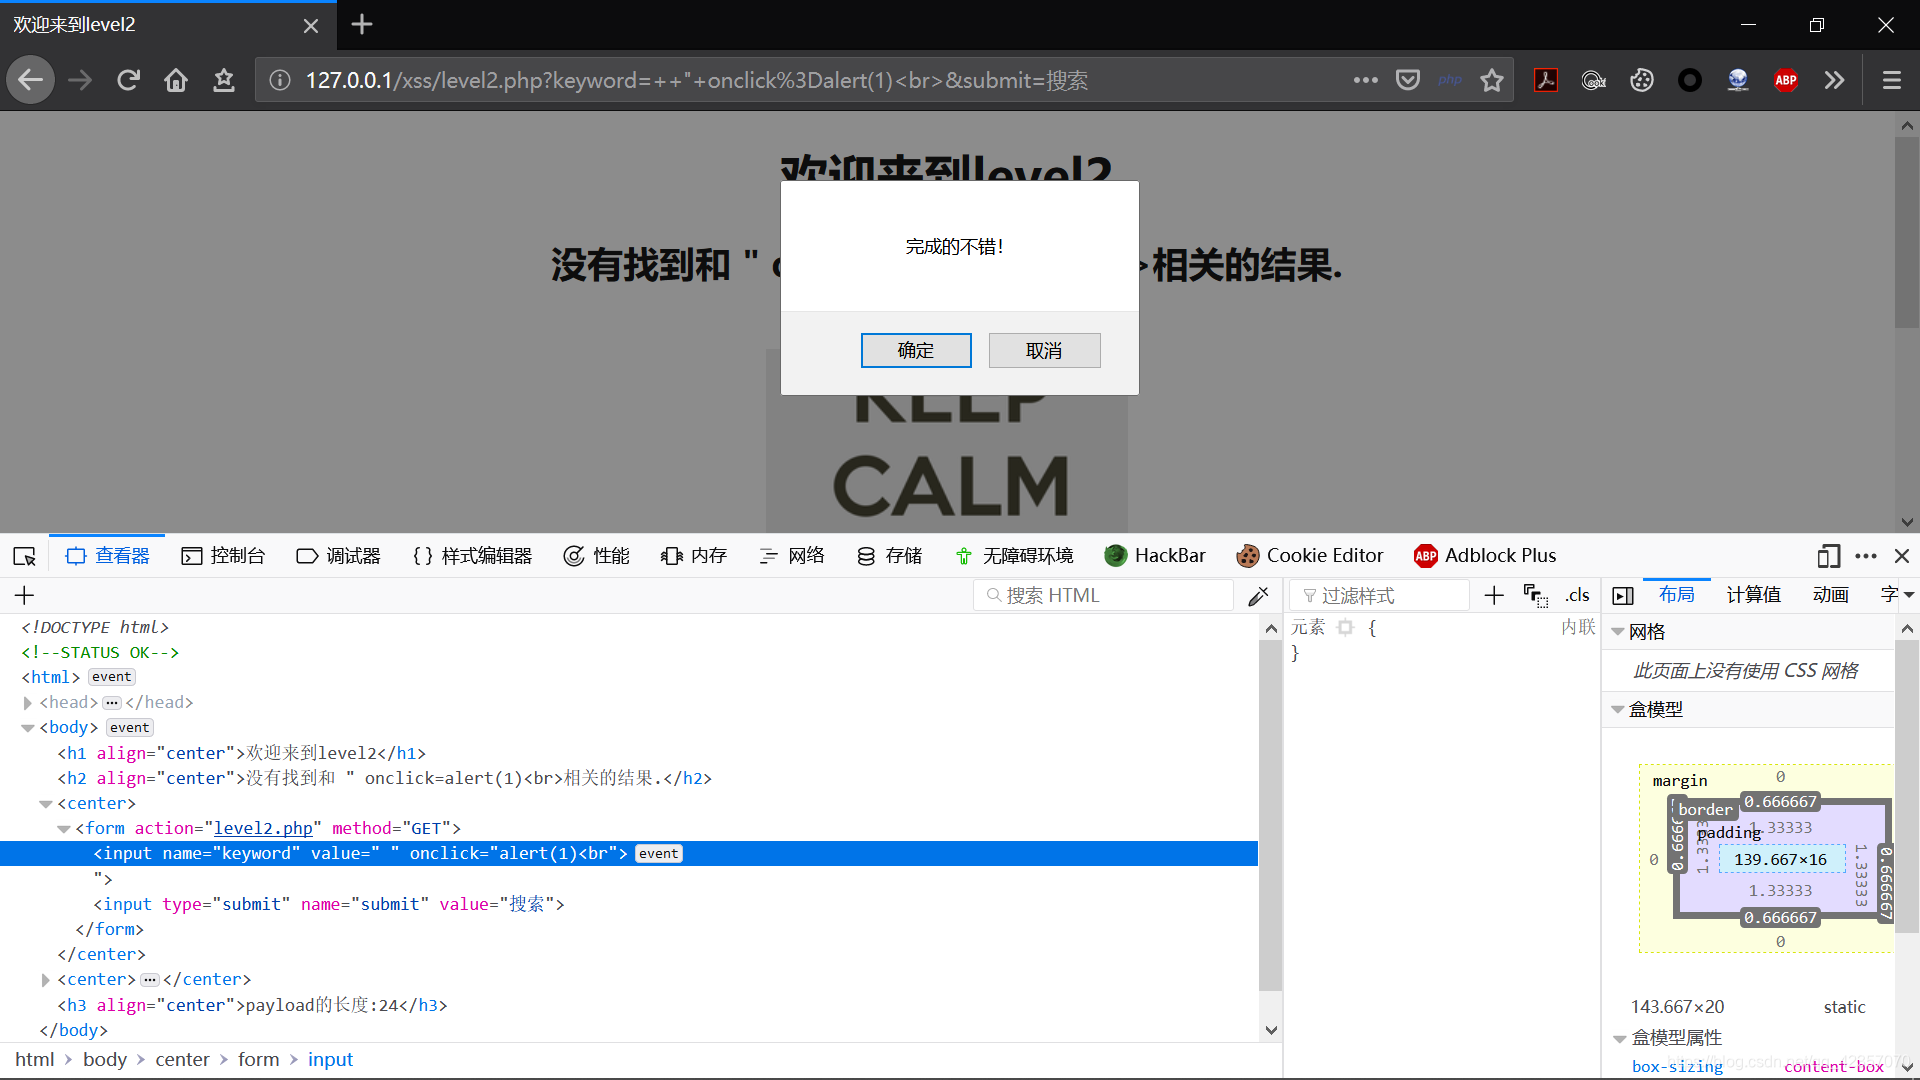The width and height of the screenshot is (1920, 1080).
Task: Reload the current page
Action: pyautogui.click(x=128, y=80)
